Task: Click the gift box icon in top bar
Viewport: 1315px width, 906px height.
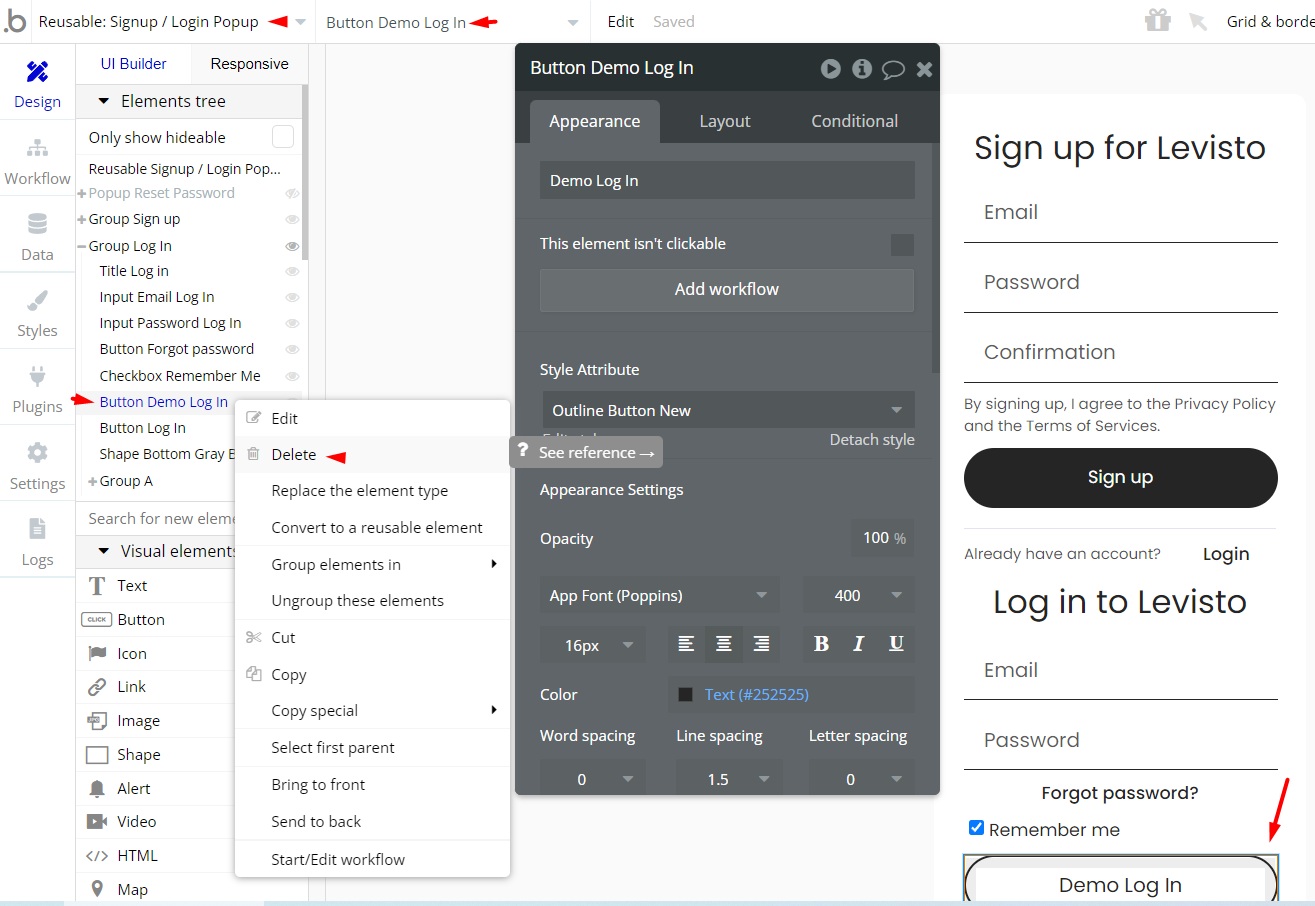Action: click(x=1158, y=21)
